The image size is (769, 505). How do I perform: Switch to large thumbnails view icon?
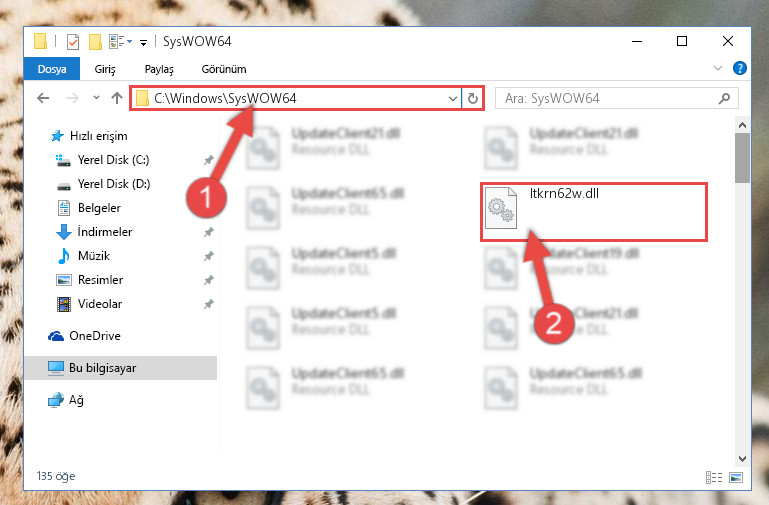(x=736, y=477)
